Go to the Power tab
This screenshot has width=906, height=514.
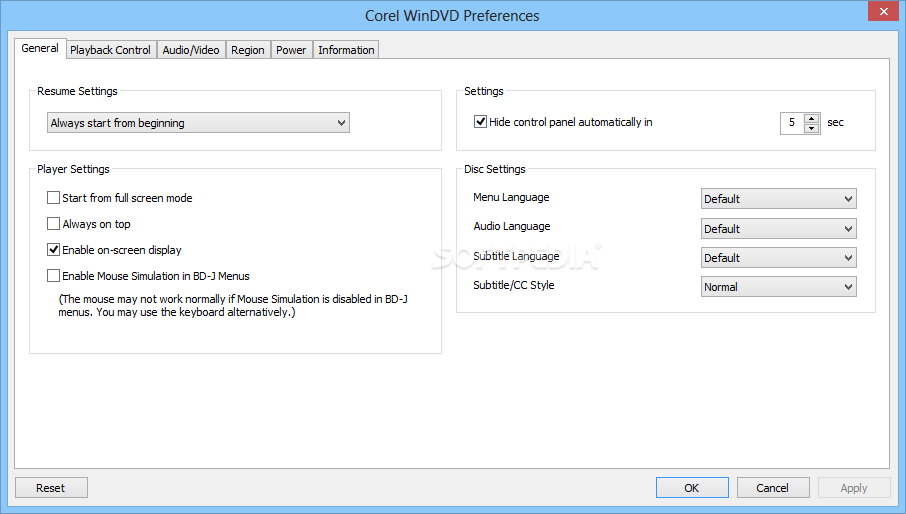[291, 50]
